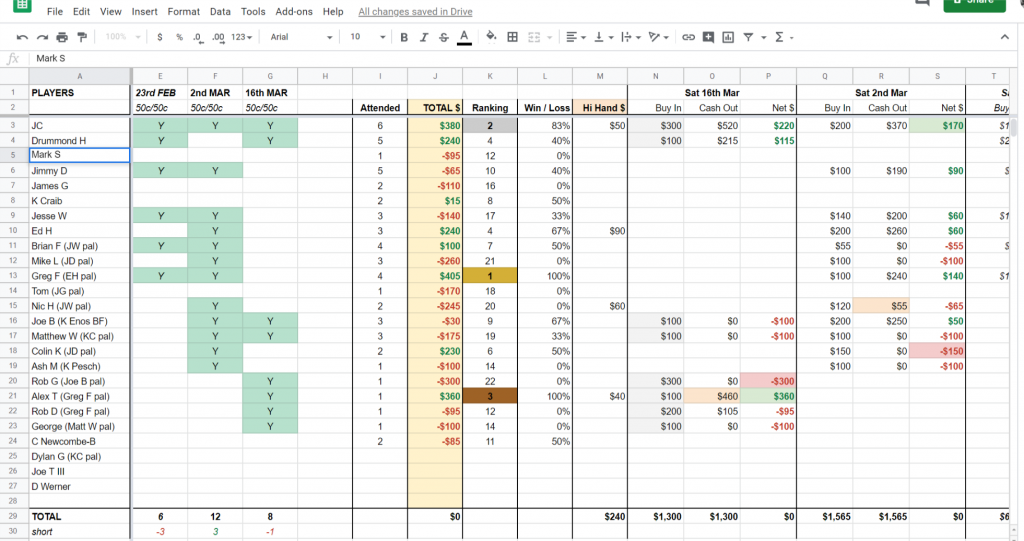Open the font size 10 dropdown
Image resolution: width=1024 pixels, height=541 pixels.
click(x=365, y=37)
